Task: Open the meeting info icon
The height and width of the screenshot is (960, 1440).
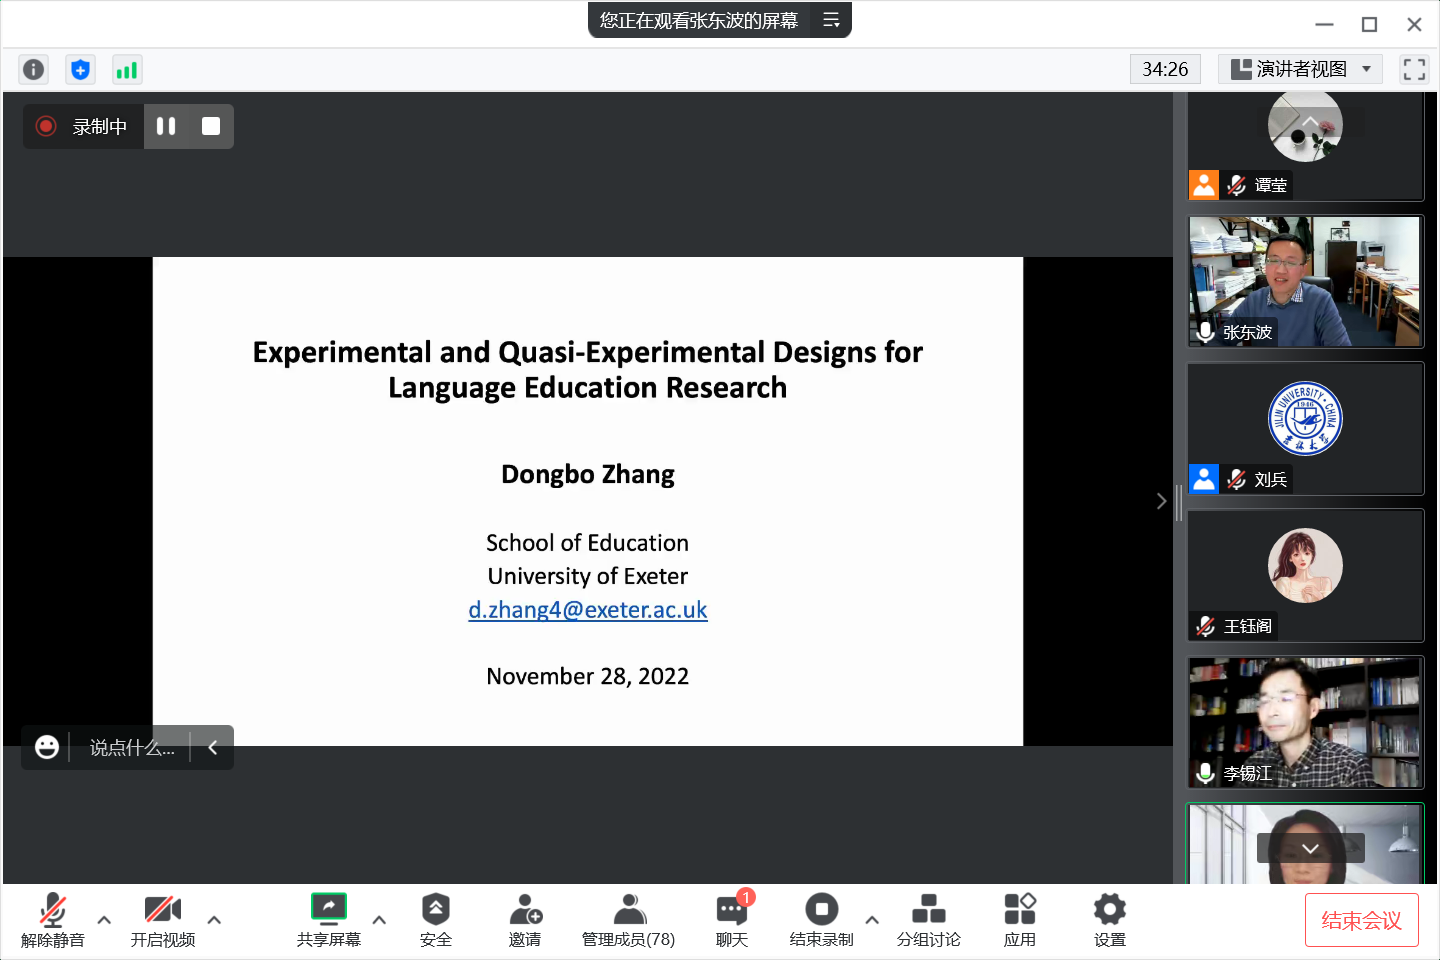Action: coord(33,69)
